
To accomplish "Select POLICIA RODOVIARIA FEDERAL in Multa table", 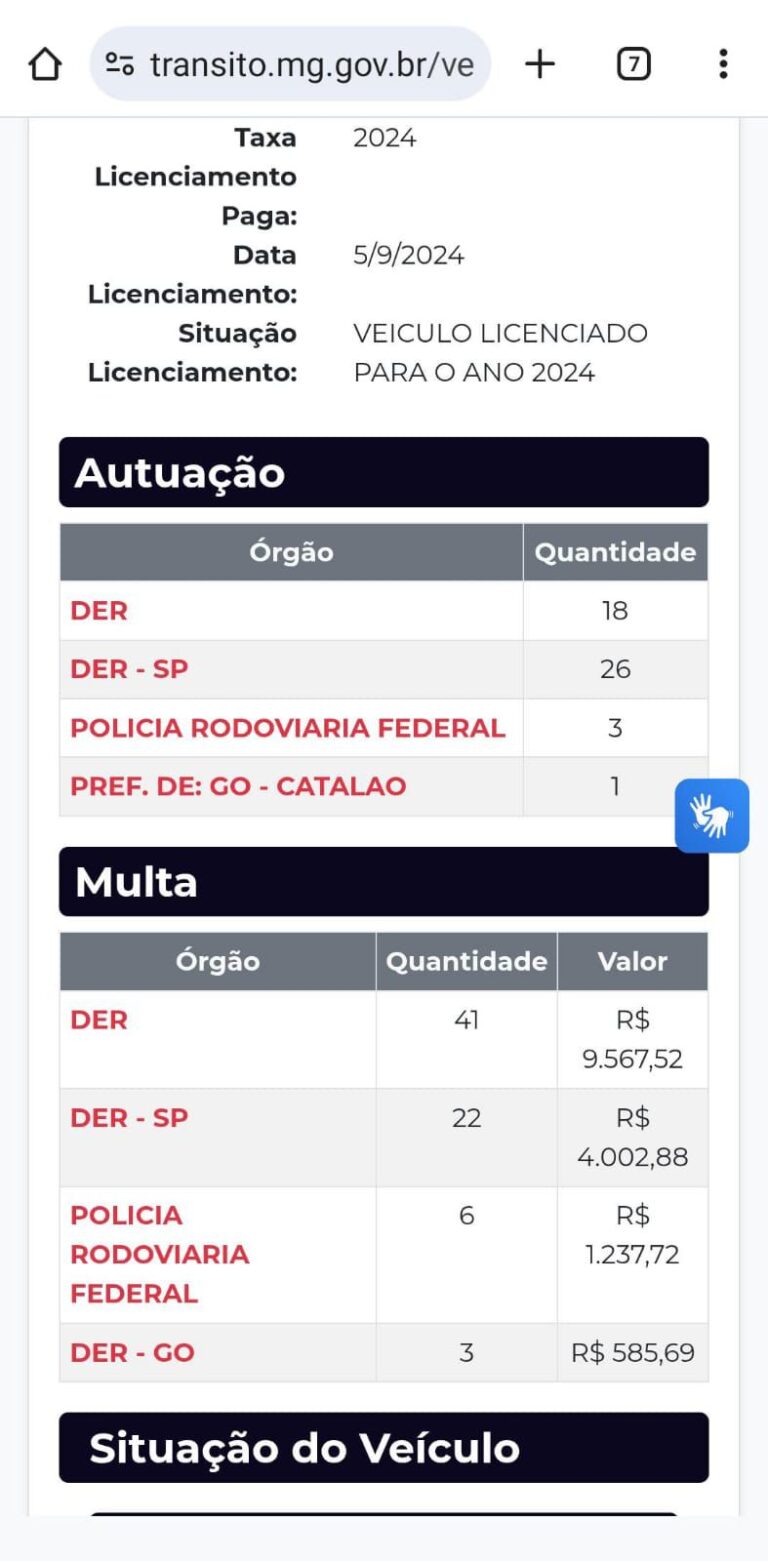I will tap(159, 1254).
